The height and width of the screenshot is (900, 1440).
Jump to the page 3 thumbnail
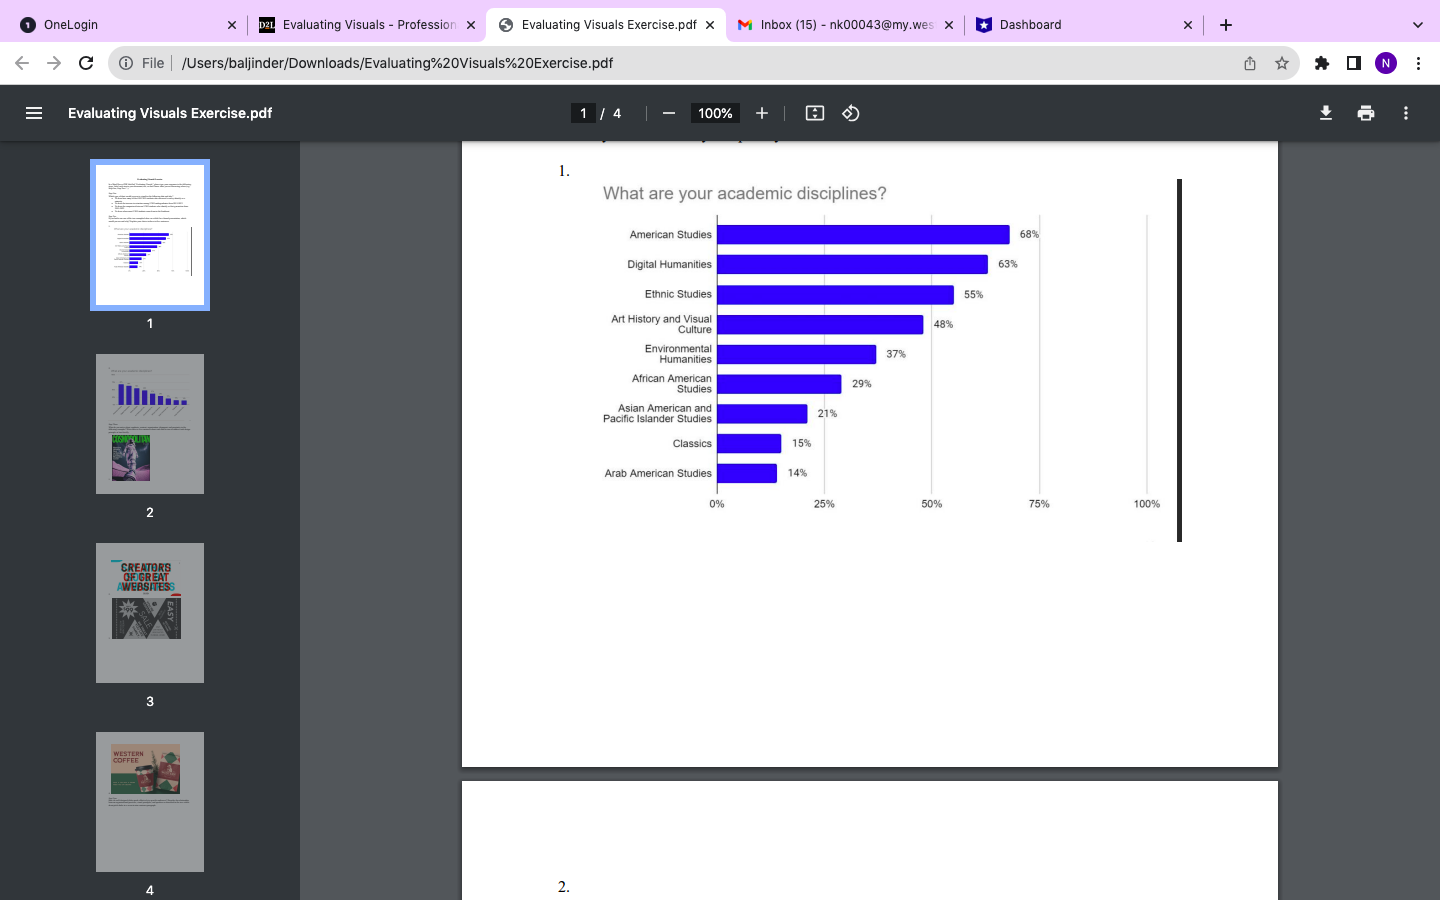point(150,613)
